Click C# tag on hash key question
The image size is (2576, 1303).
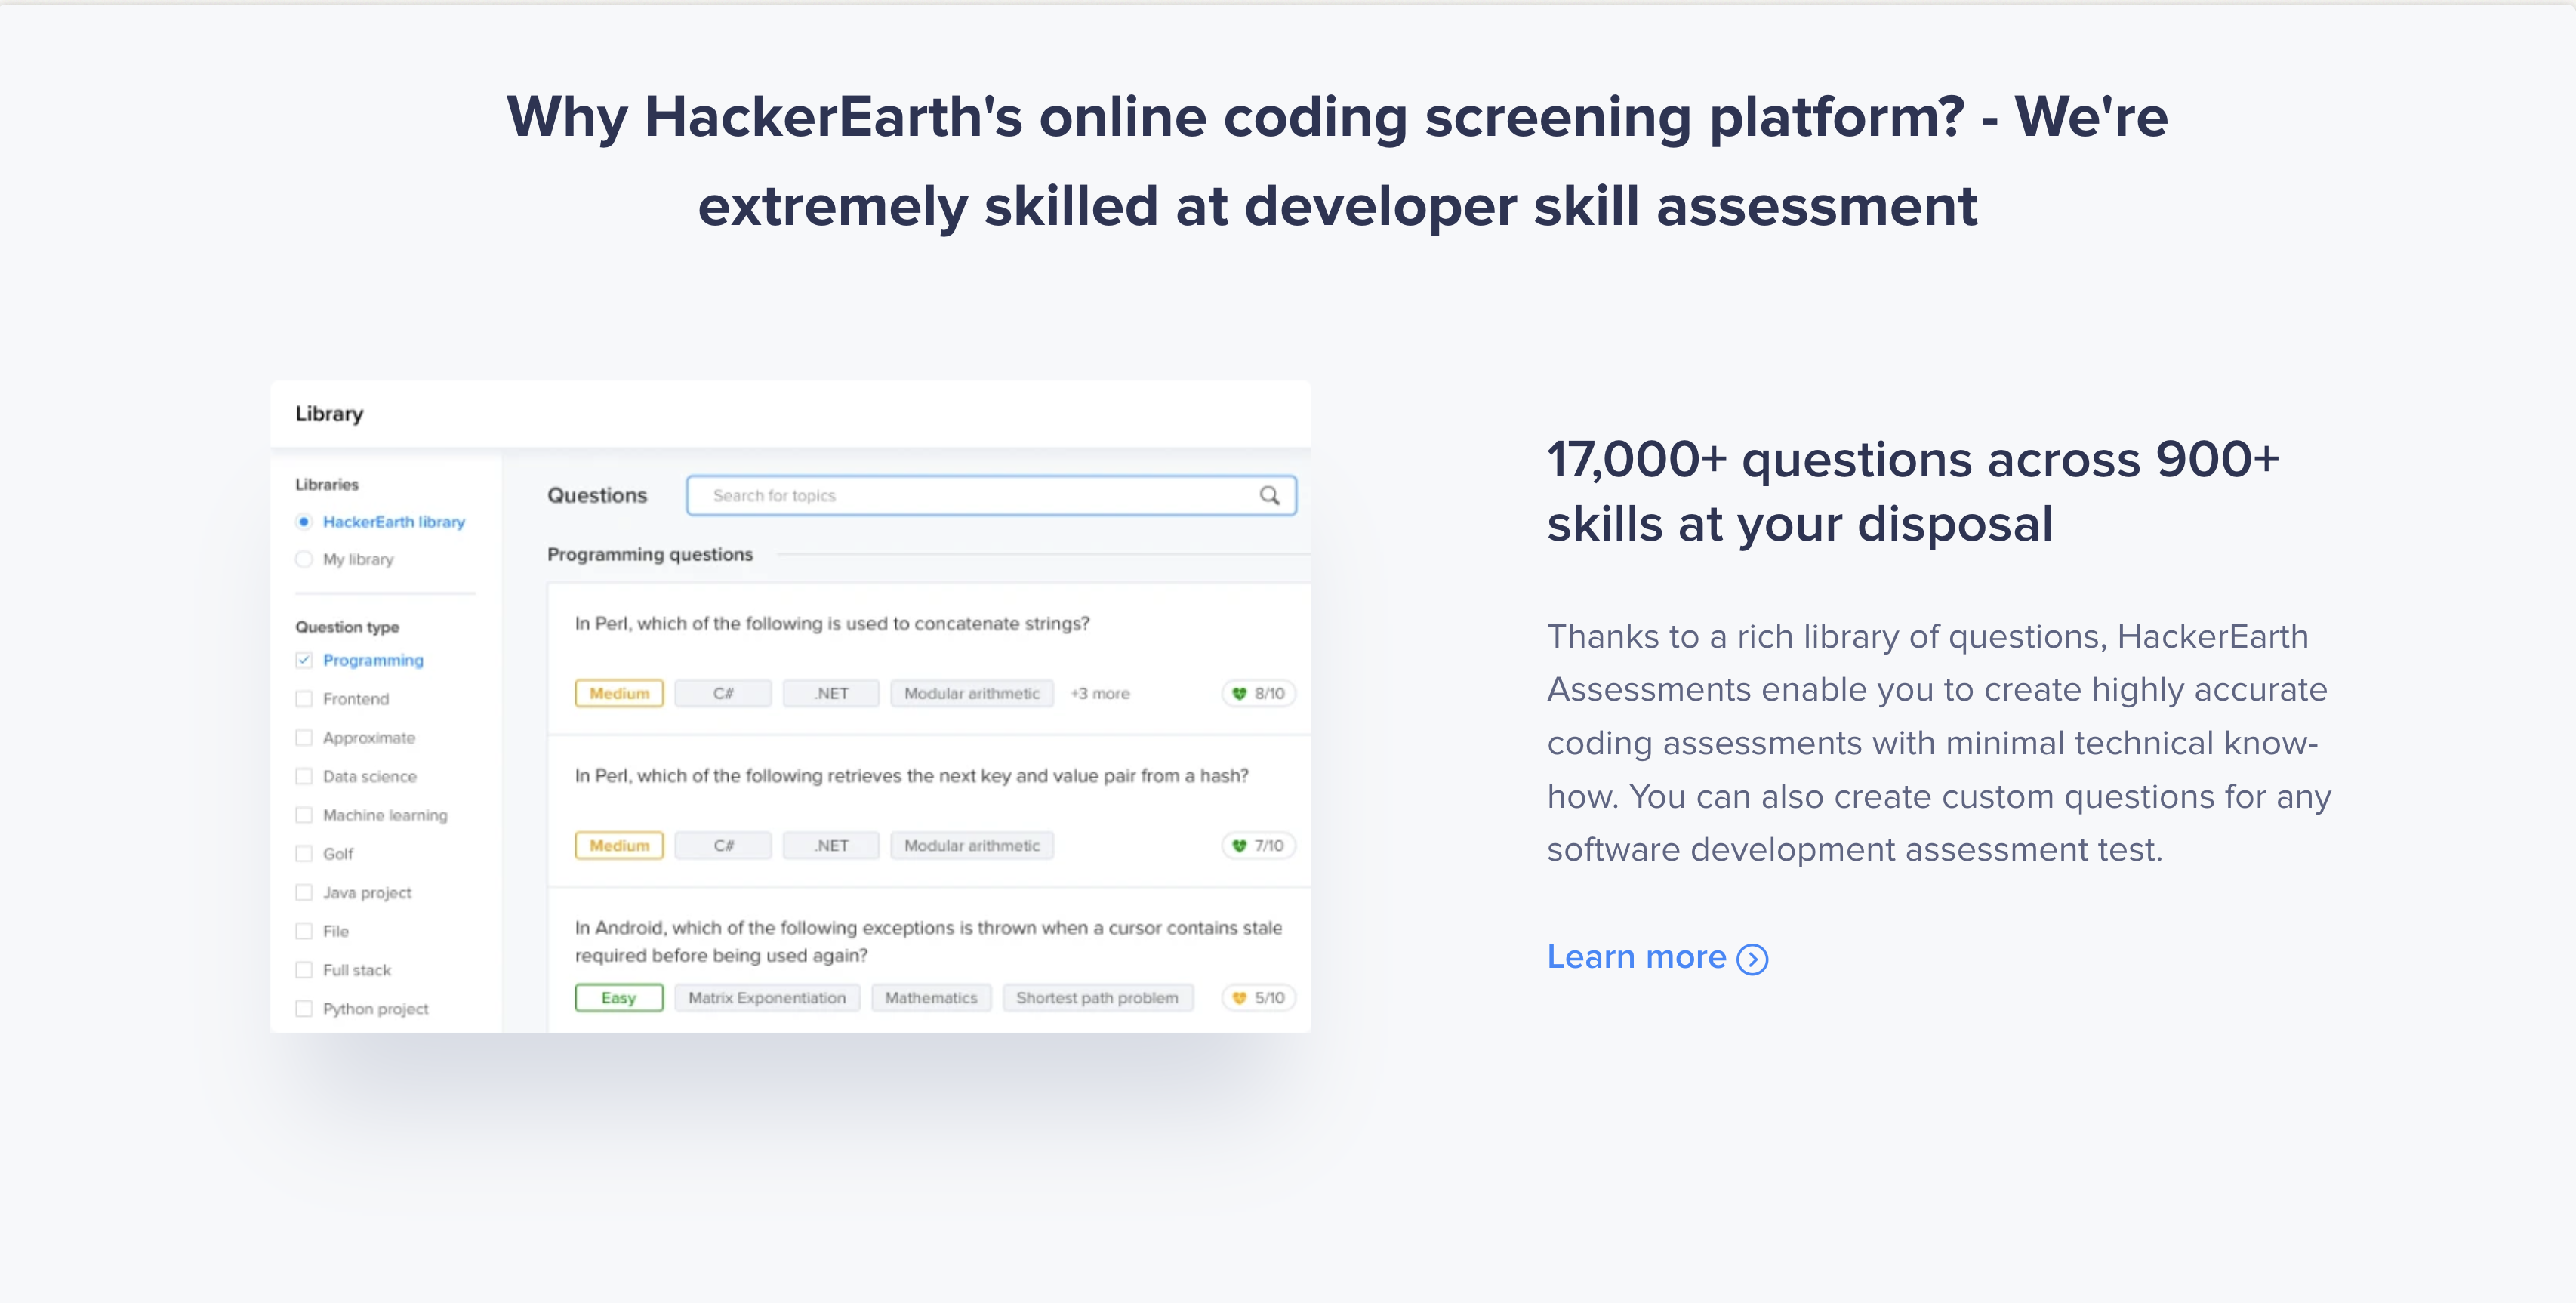click(723, 845)
